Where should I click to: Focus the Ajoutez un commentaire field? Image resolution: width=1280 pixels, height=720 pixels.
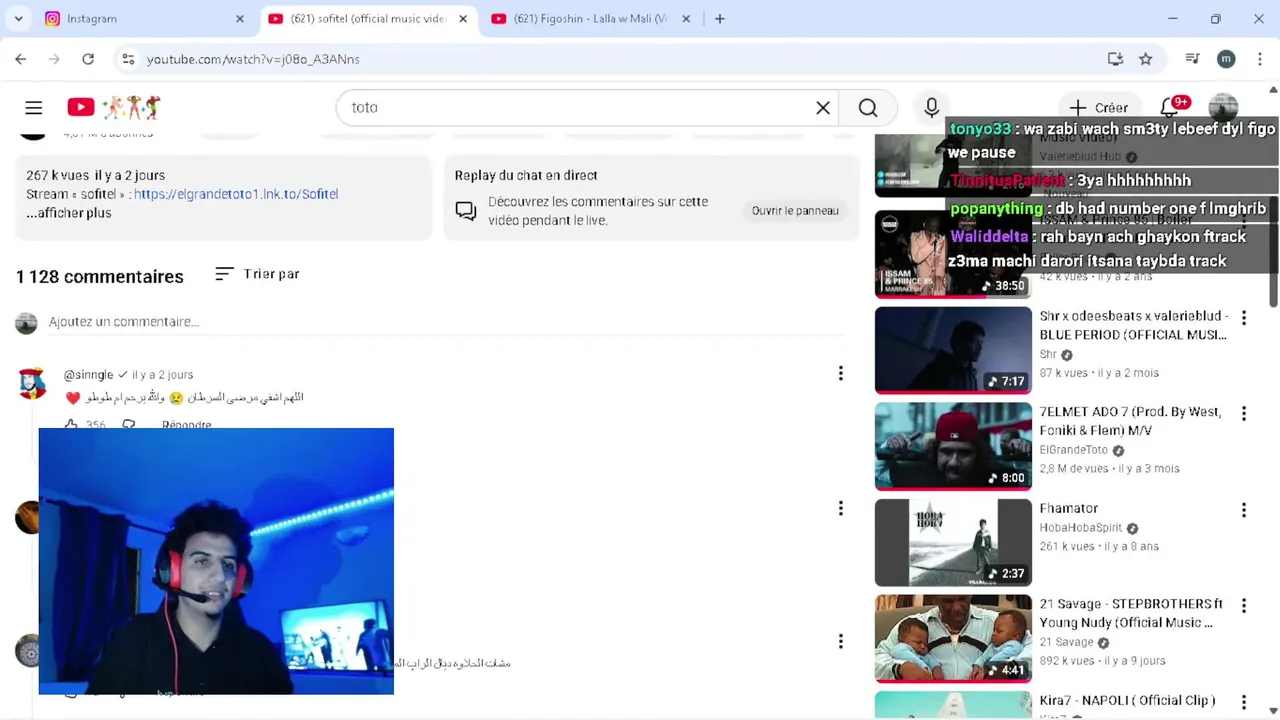coord(448,322)
